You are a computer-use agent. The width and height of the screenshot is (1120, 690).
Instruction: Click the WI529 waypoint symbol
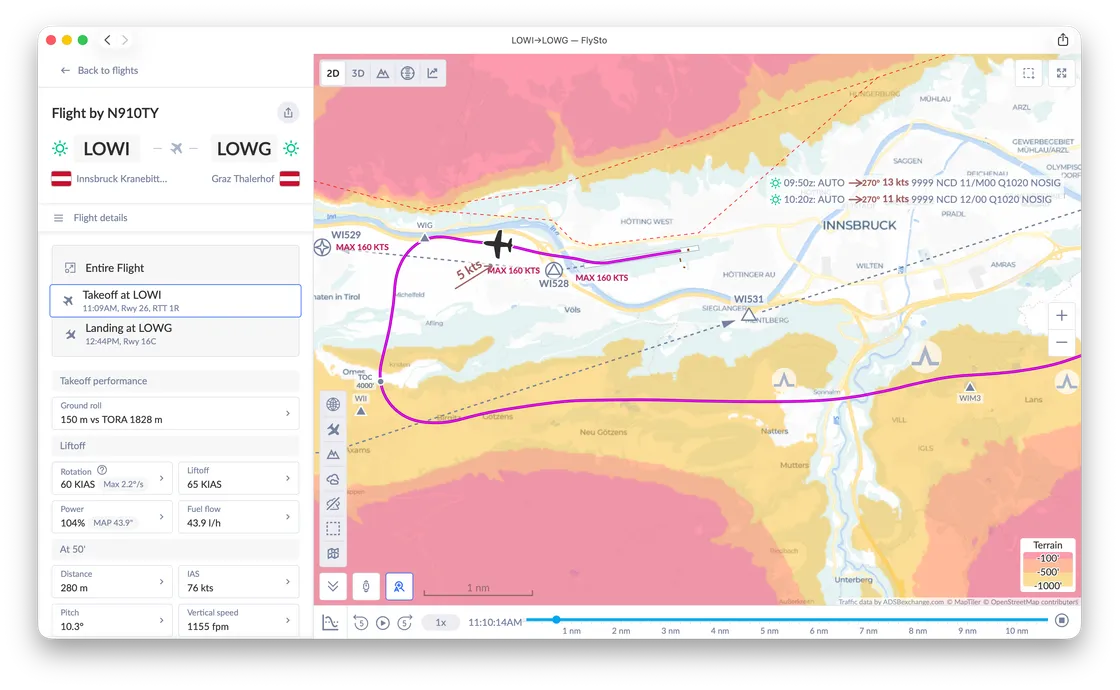click(322, 247)
